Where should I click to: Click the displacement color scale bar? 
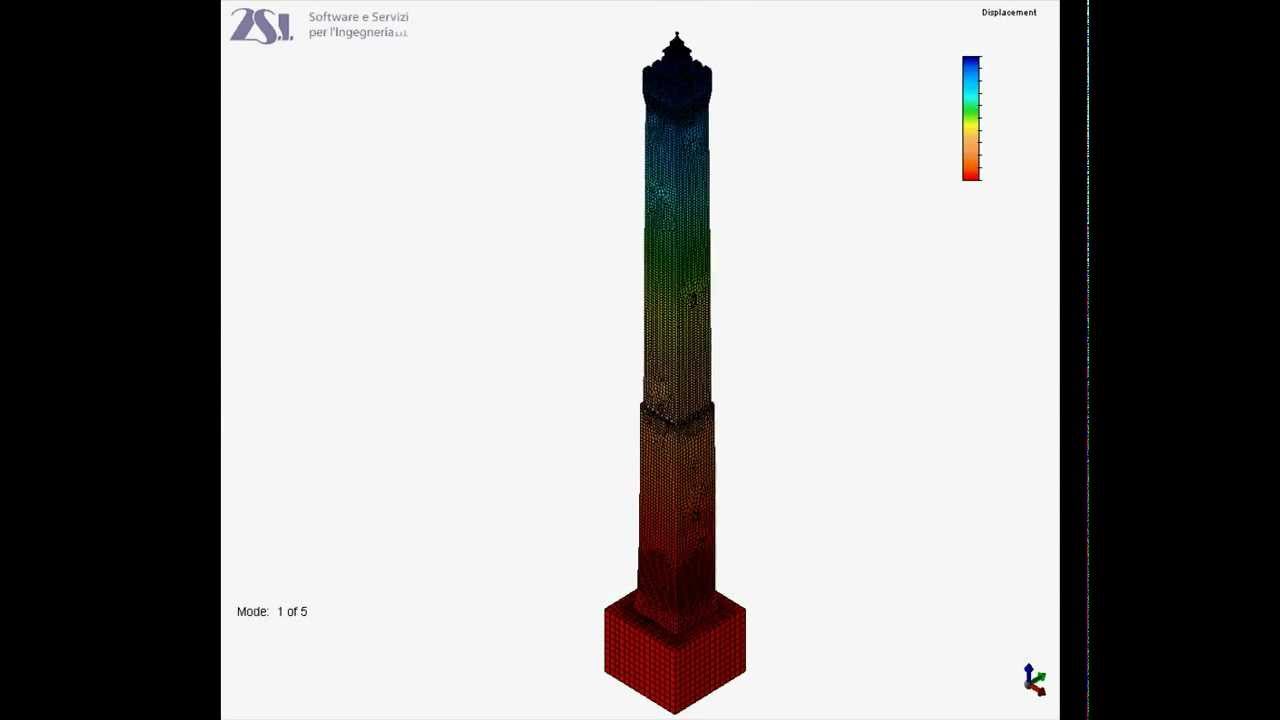click(x=971, y=118)
